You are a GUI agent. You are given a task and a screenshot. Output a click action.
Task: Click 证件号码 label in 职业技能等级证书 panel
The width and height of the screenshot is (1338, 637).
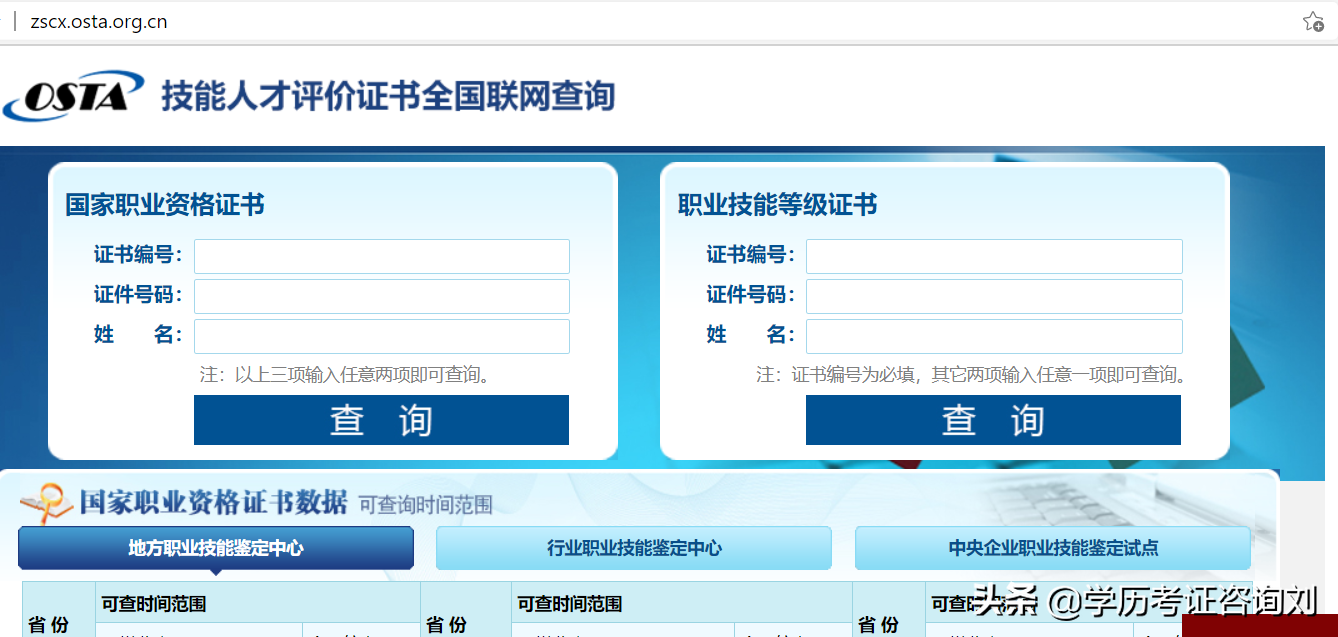point(750,295)
